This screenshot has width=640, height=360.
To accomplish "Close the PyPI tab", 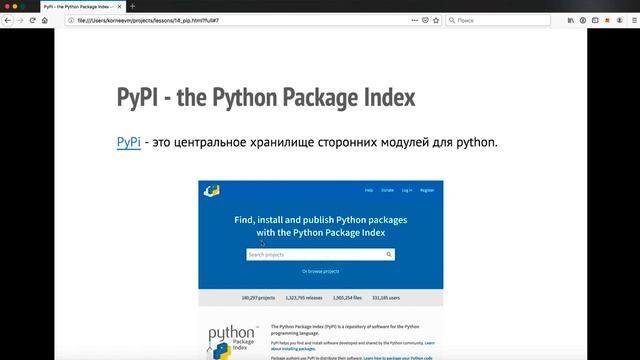I will [120, 7].
